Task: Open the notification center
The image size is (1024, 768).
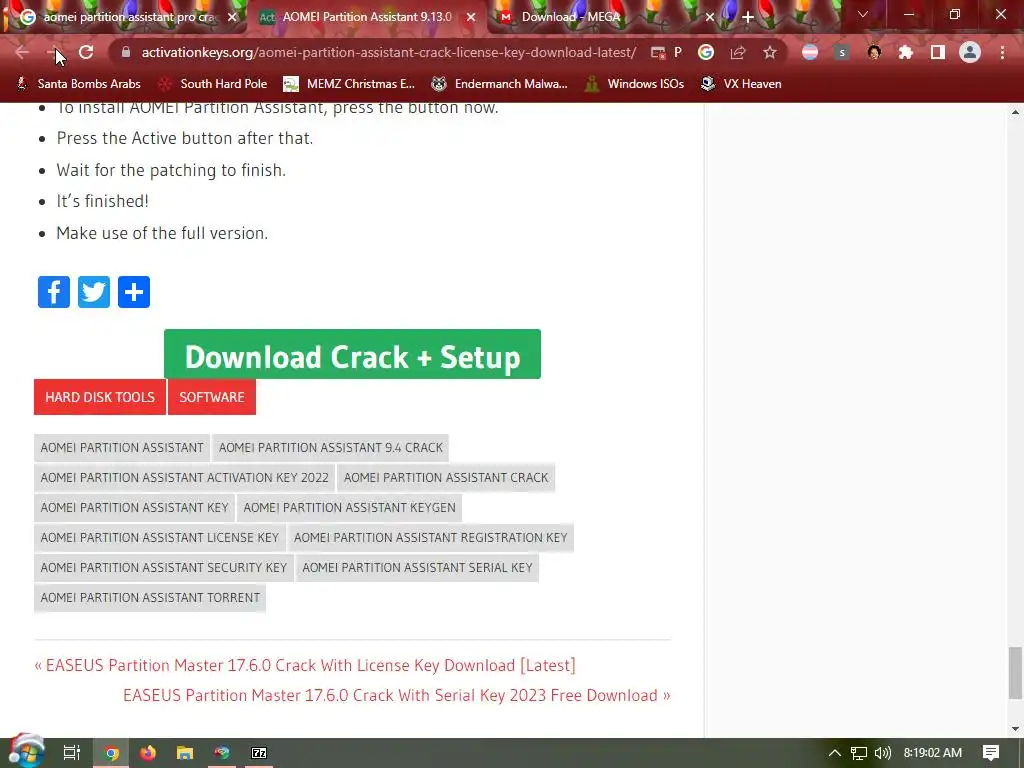Action: [x=991, y=753]
